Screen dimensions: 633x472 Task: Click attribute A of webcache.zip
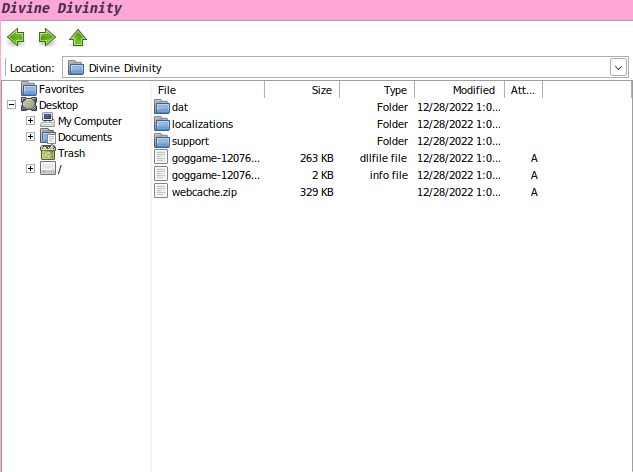(534, 192)
